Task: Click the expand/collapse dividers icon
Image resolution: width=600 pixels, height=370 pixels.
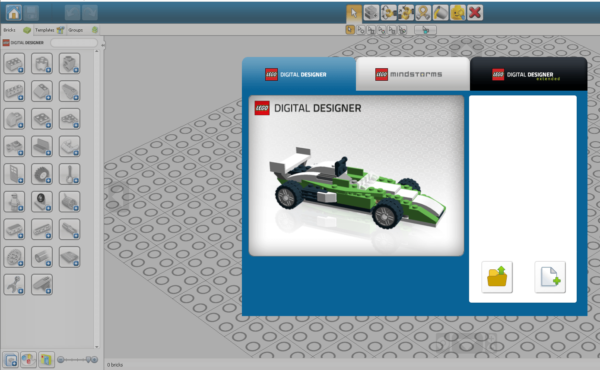Action: pos(11,360)
